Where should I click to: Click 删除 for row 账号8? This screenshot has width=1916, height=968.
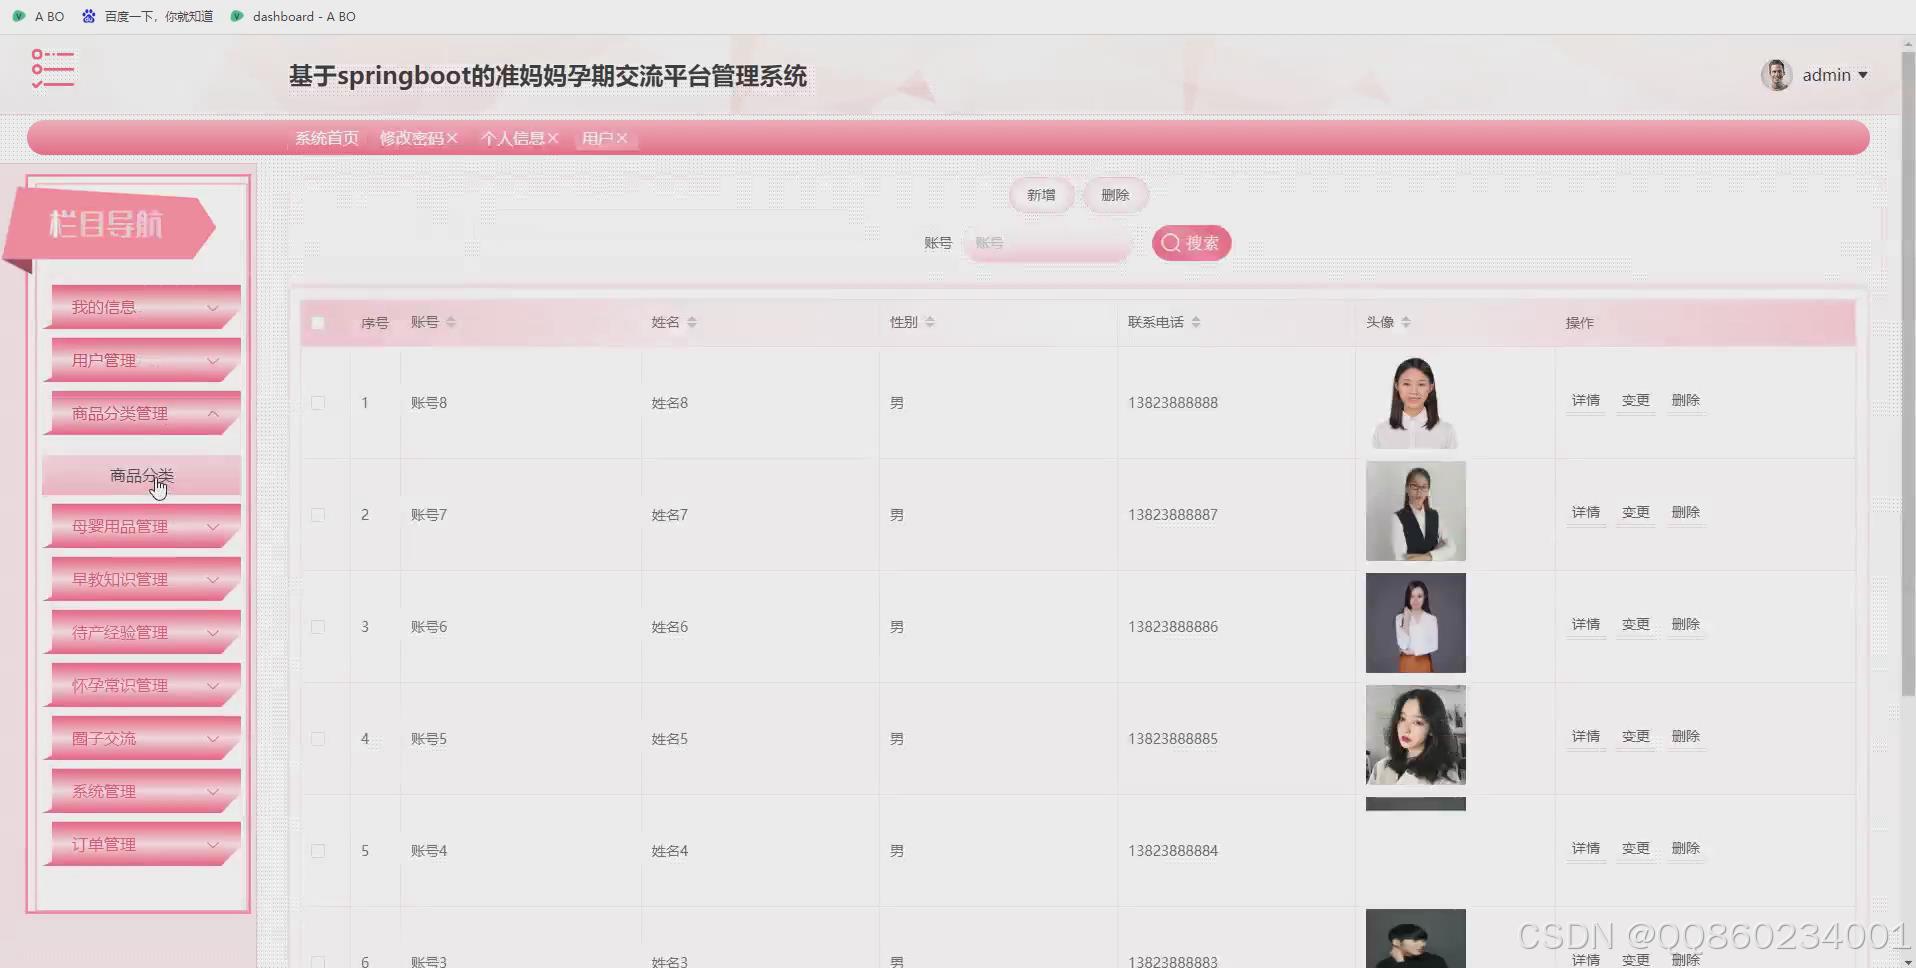pos(1686,401)
